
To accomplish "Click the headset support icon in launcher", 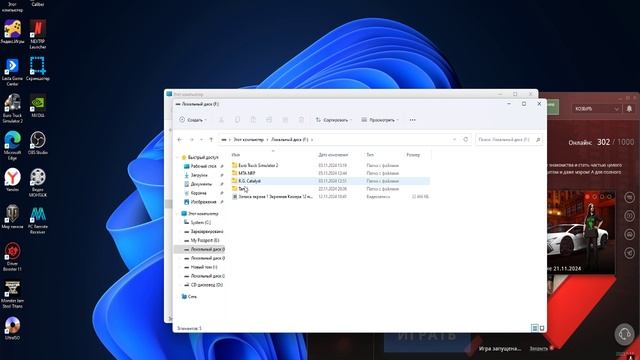I will 624,334.
